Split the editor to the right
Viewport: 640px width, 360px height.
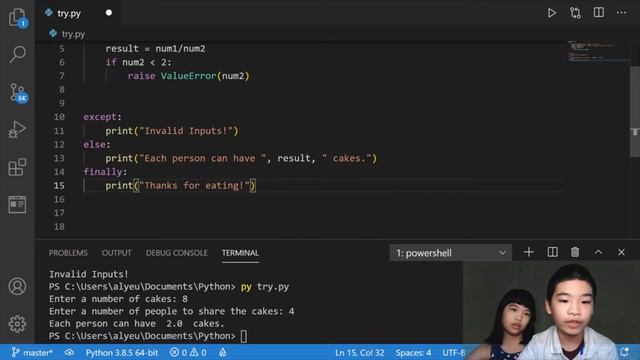click(598, 13)
